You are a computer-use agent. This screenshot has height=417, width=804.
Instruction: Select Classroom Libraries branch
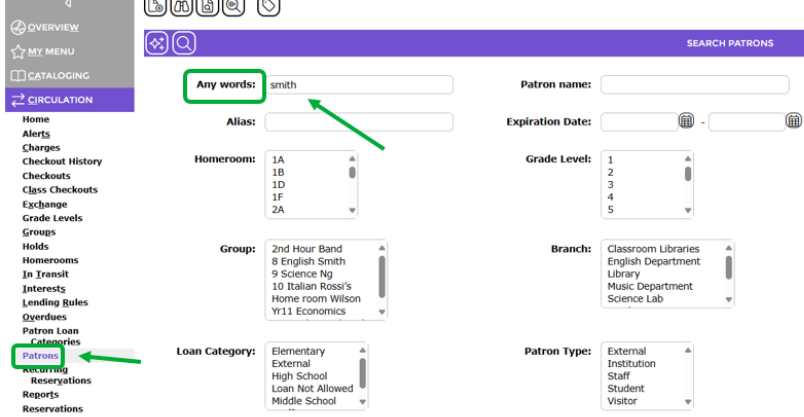[x=653, y=249]
